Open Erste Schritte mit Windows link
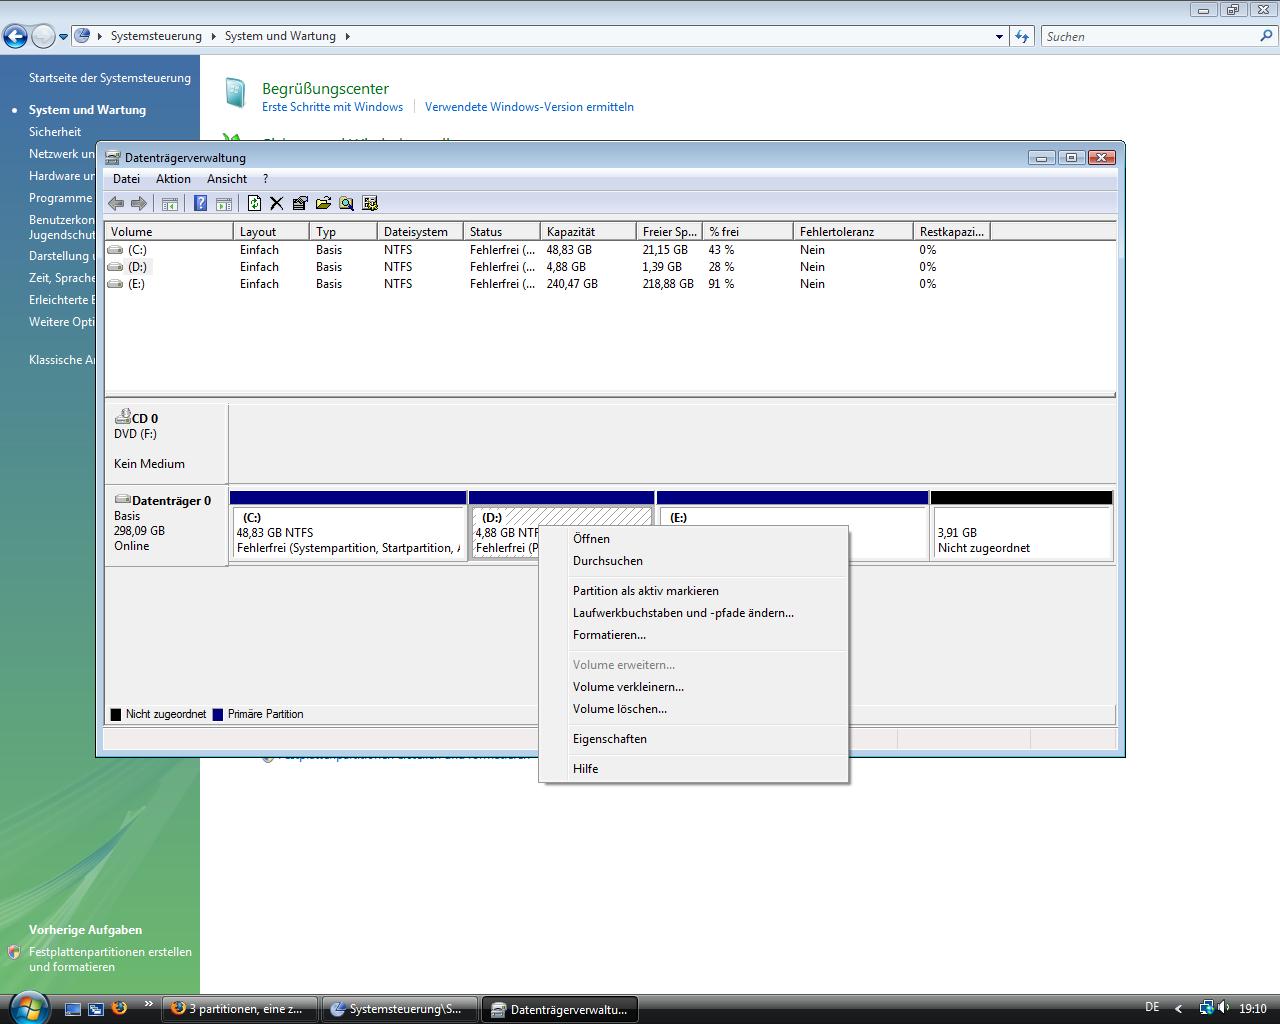The width and height of the screenshot is (1280, 1024). point(332,107)
